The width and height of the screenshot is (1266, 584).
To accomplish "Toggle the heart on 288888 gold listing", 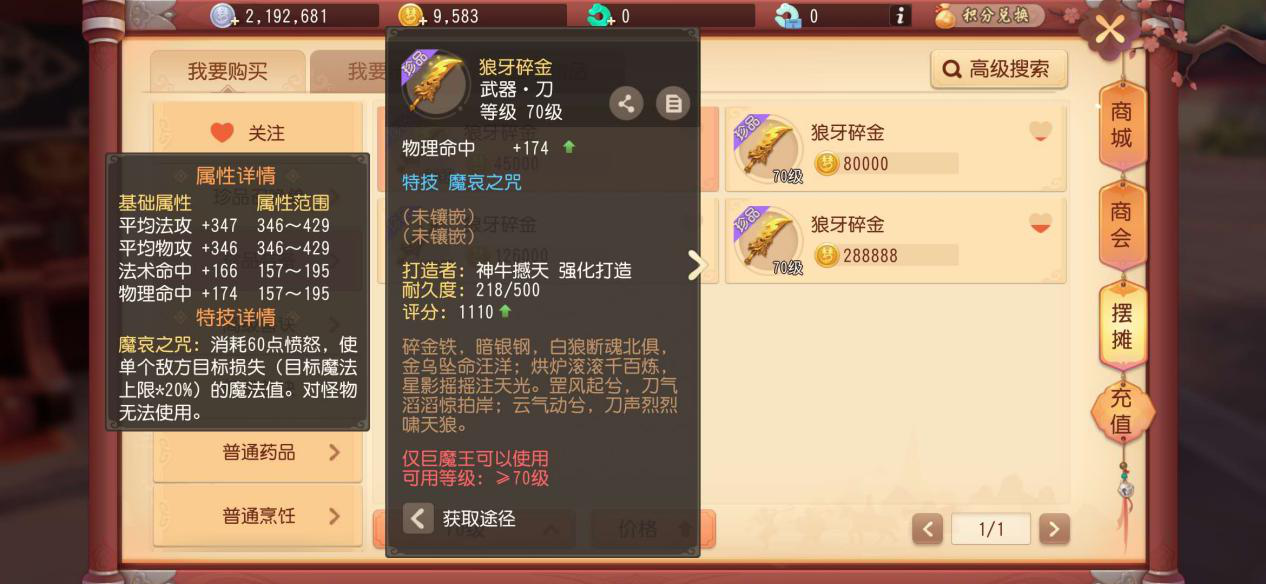I will pyautogui.click(x=1041, y=223).
